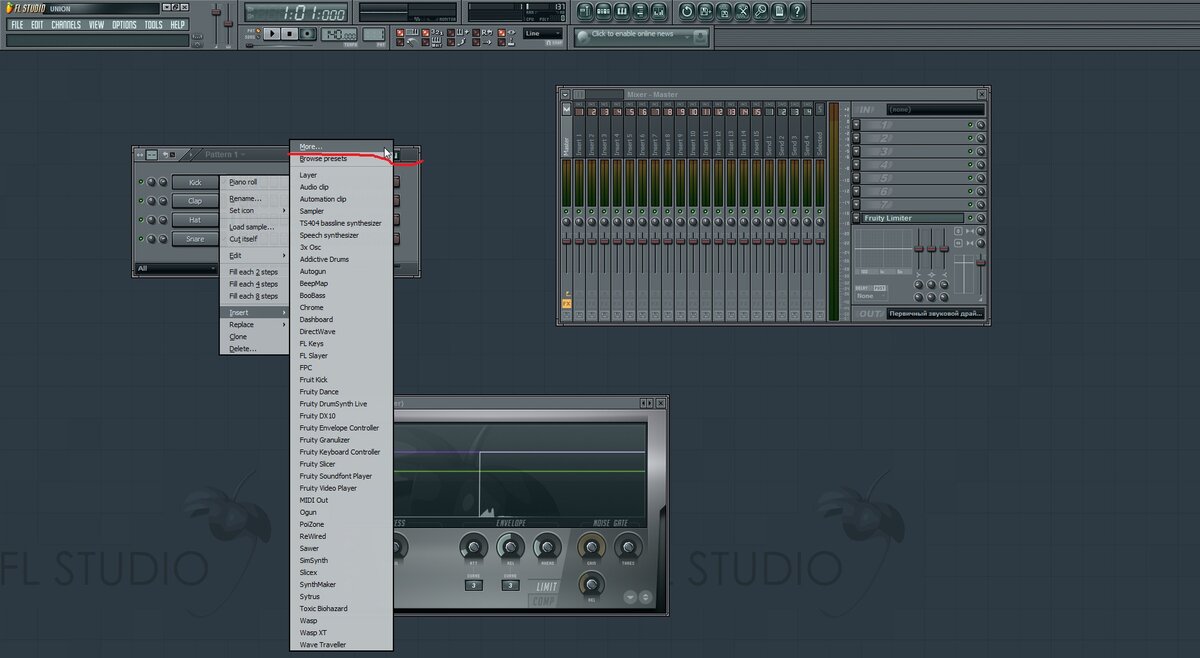Toggle the Clap channel mute LED
This screenshot has width=1200, height=658.
coord(140,201)
